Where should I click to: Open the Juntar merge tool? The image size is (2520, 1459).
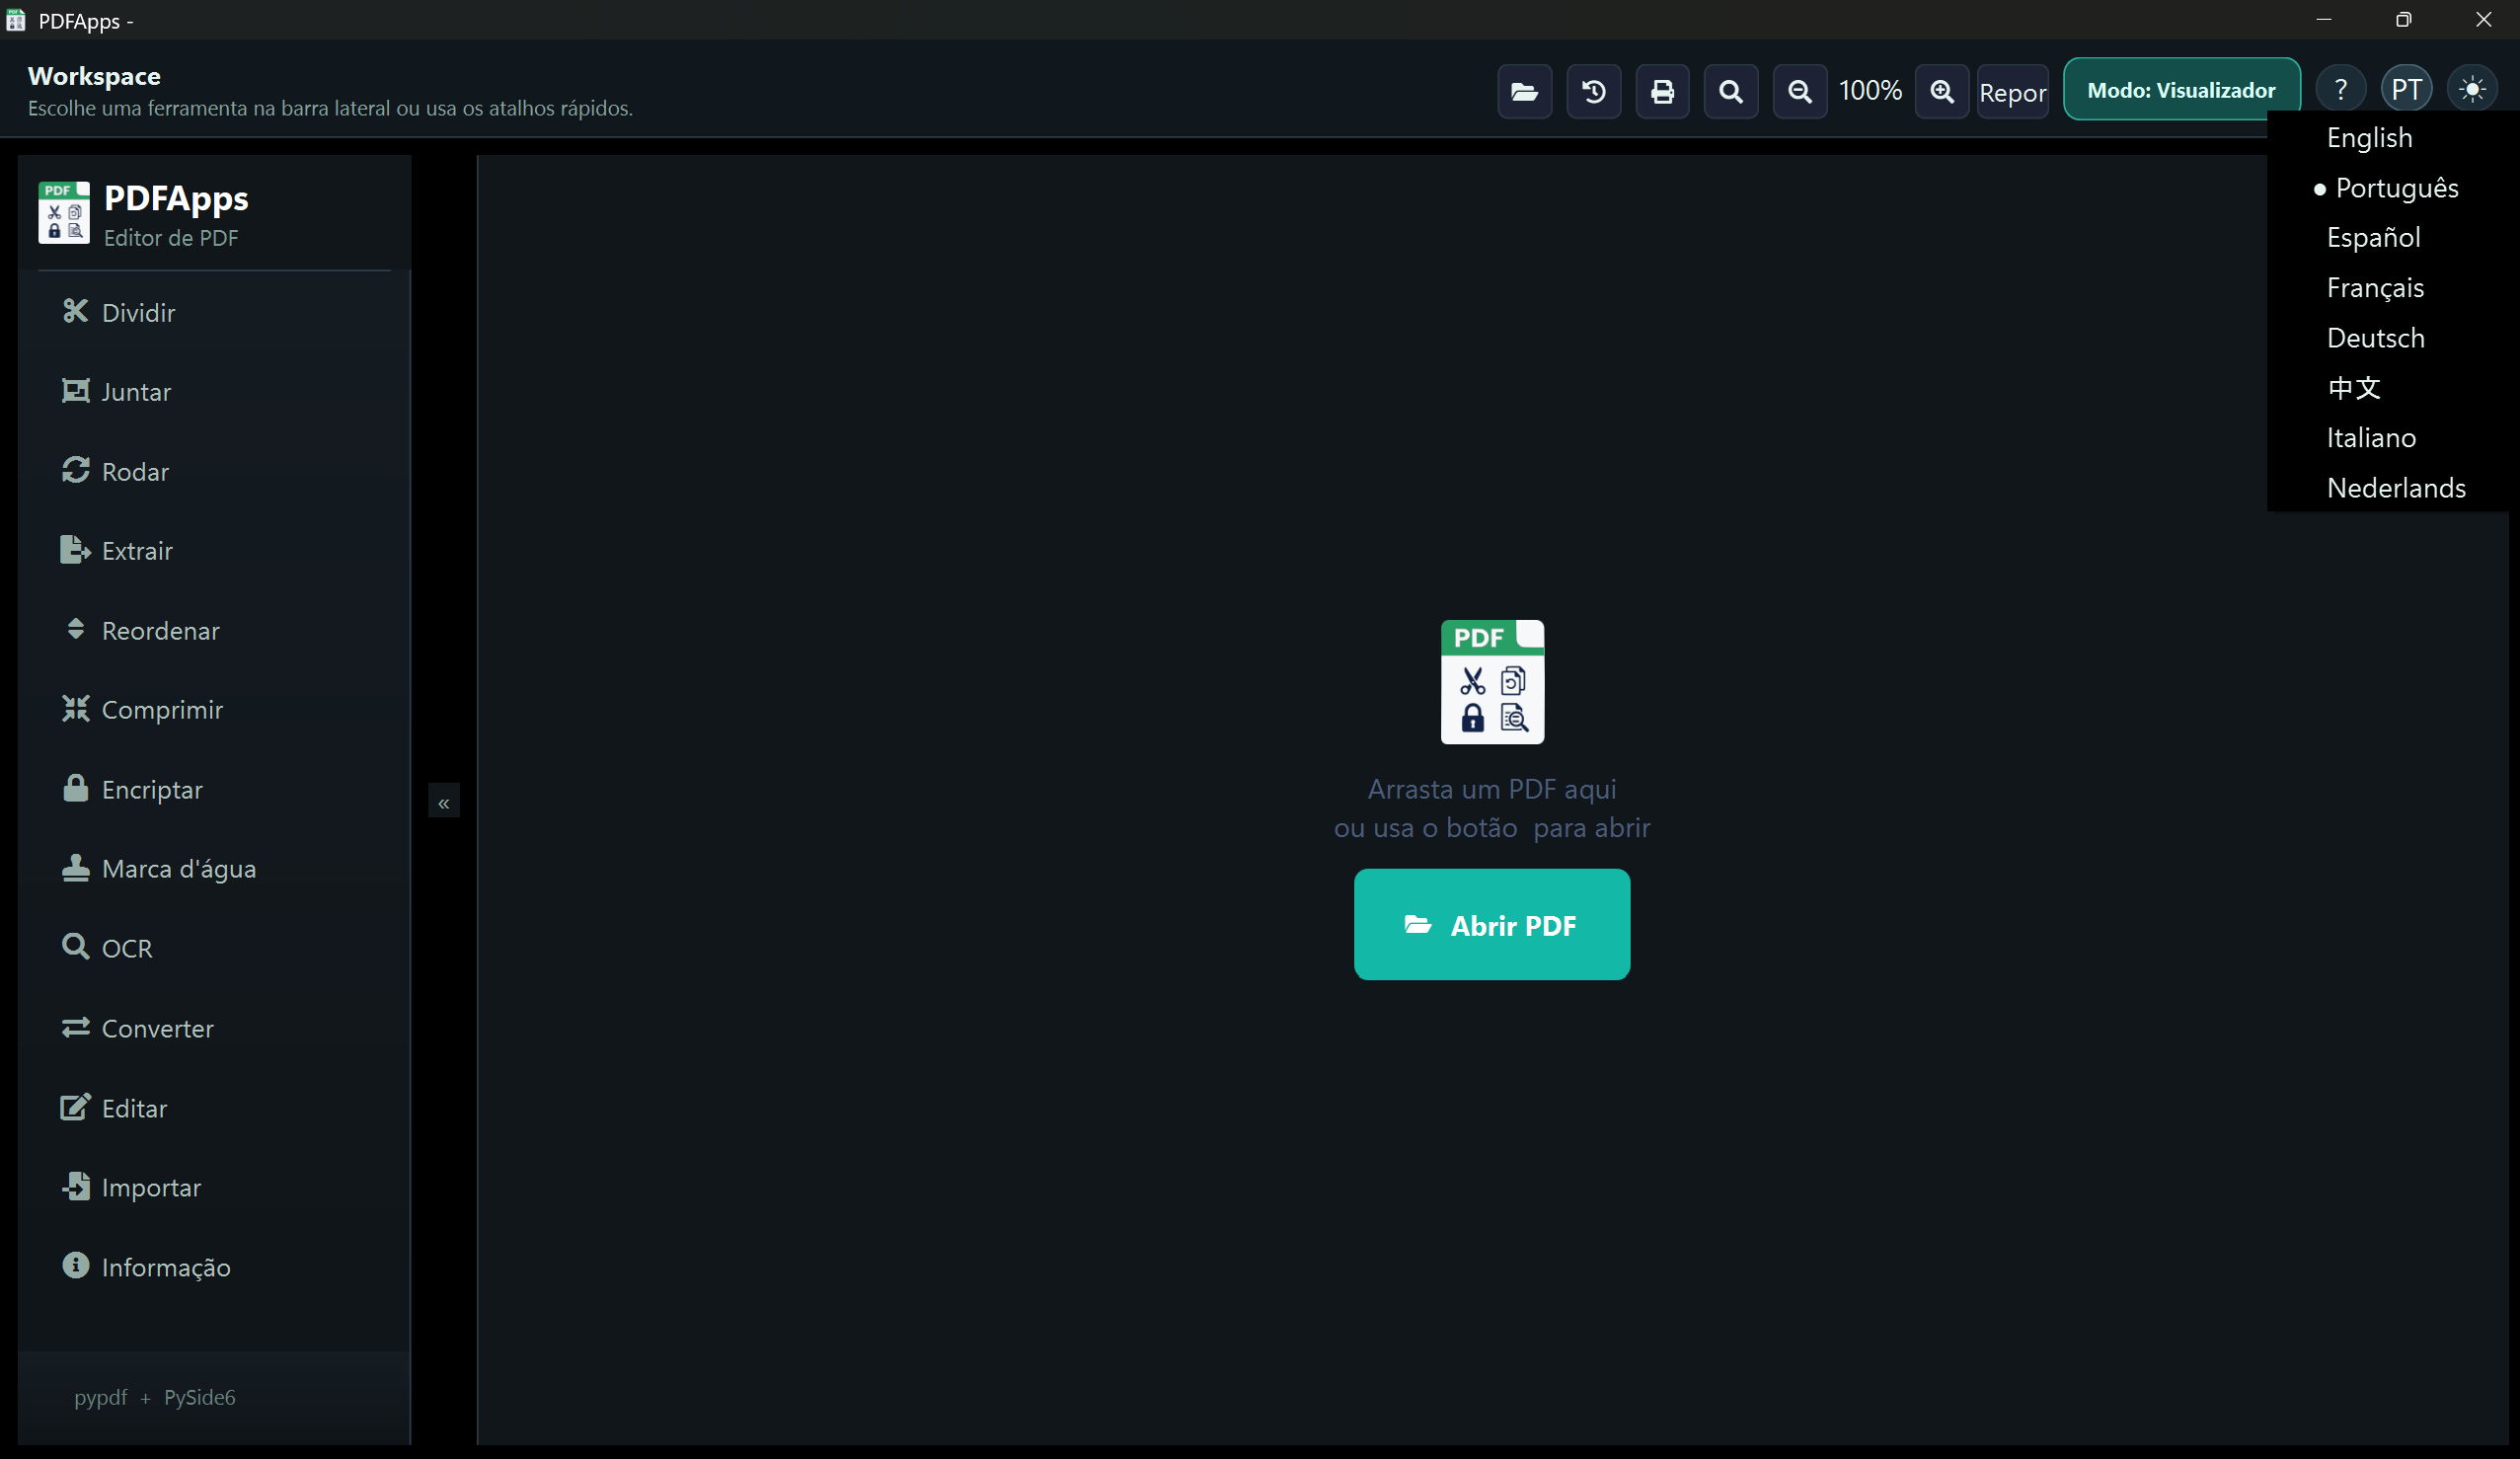point(214,392)
